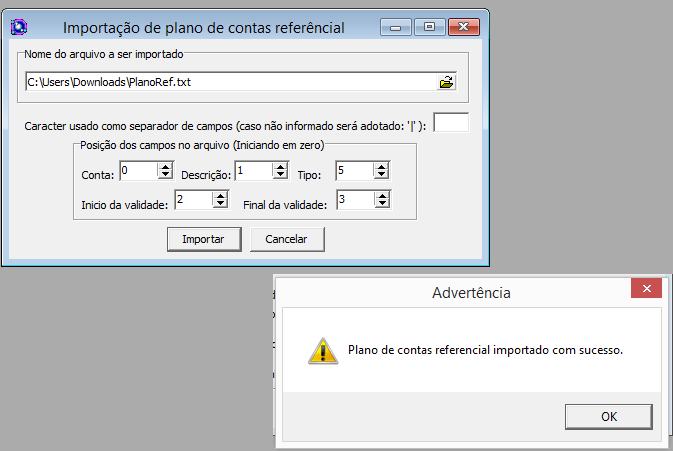
Task: Click the 'Nome do arquivo a ser importado' label
Action: click(103, 54)
